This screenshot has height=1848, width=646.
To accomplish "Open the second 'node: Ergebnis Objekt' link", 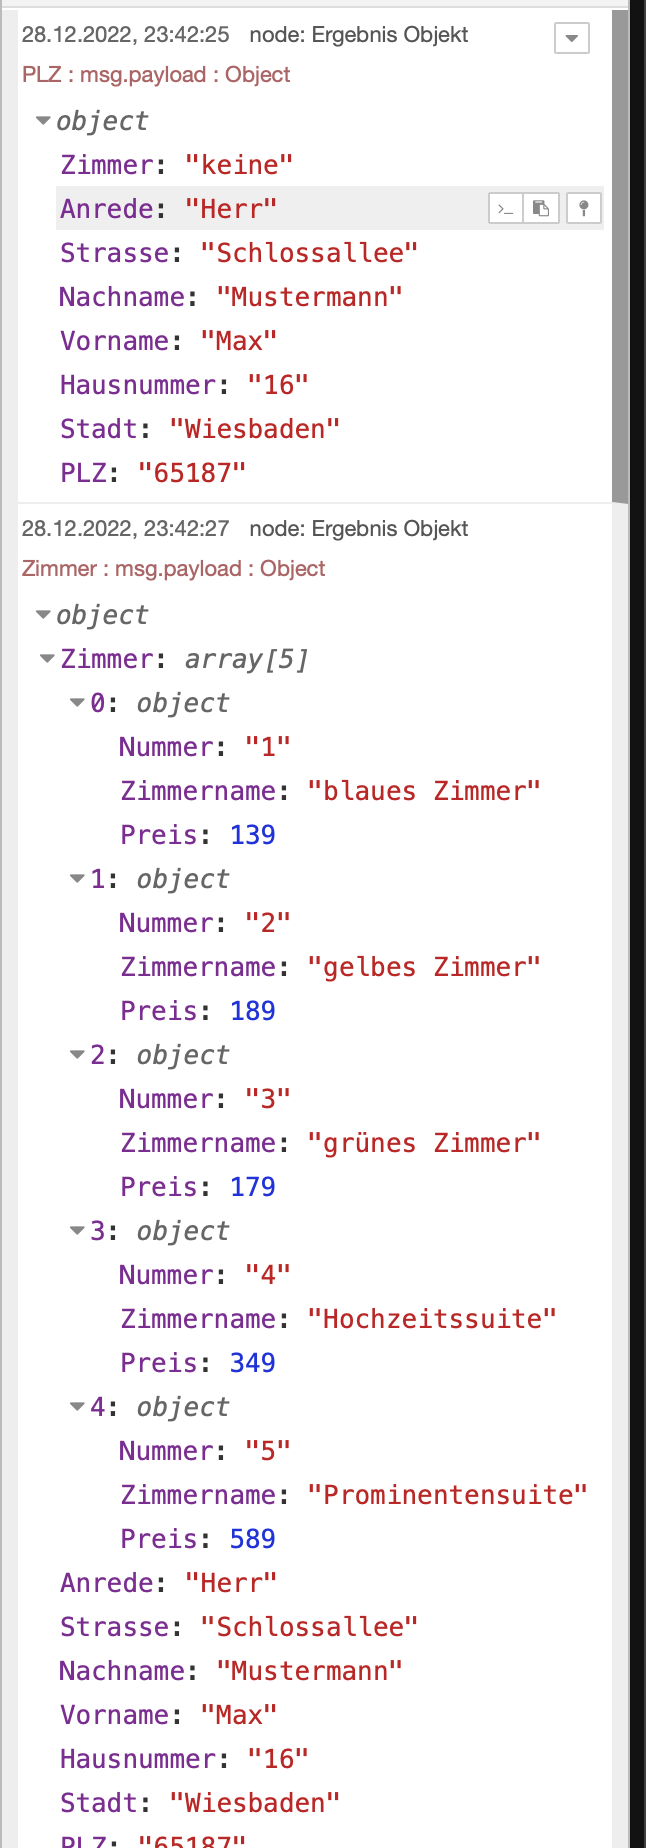I will (358, 529).
